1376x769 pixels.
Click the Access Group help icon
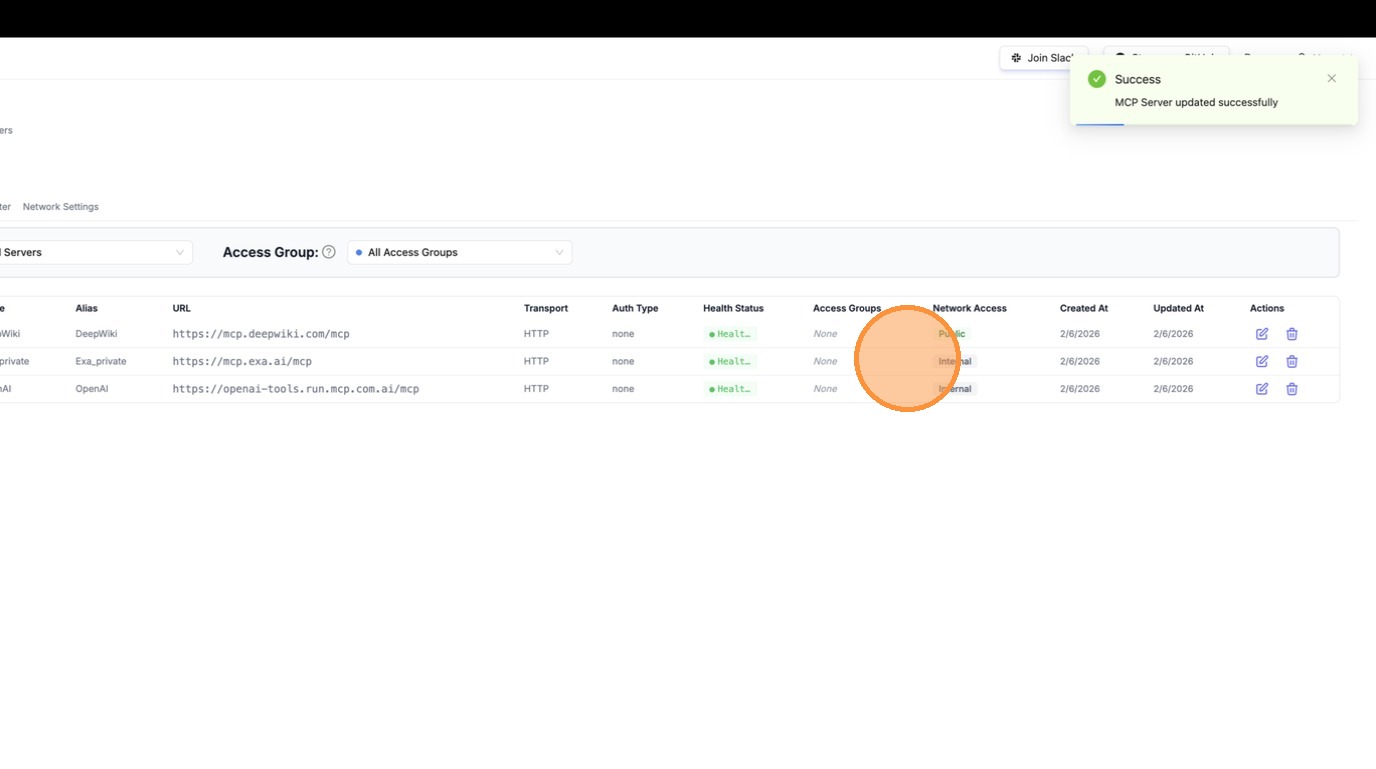(328, 252)
